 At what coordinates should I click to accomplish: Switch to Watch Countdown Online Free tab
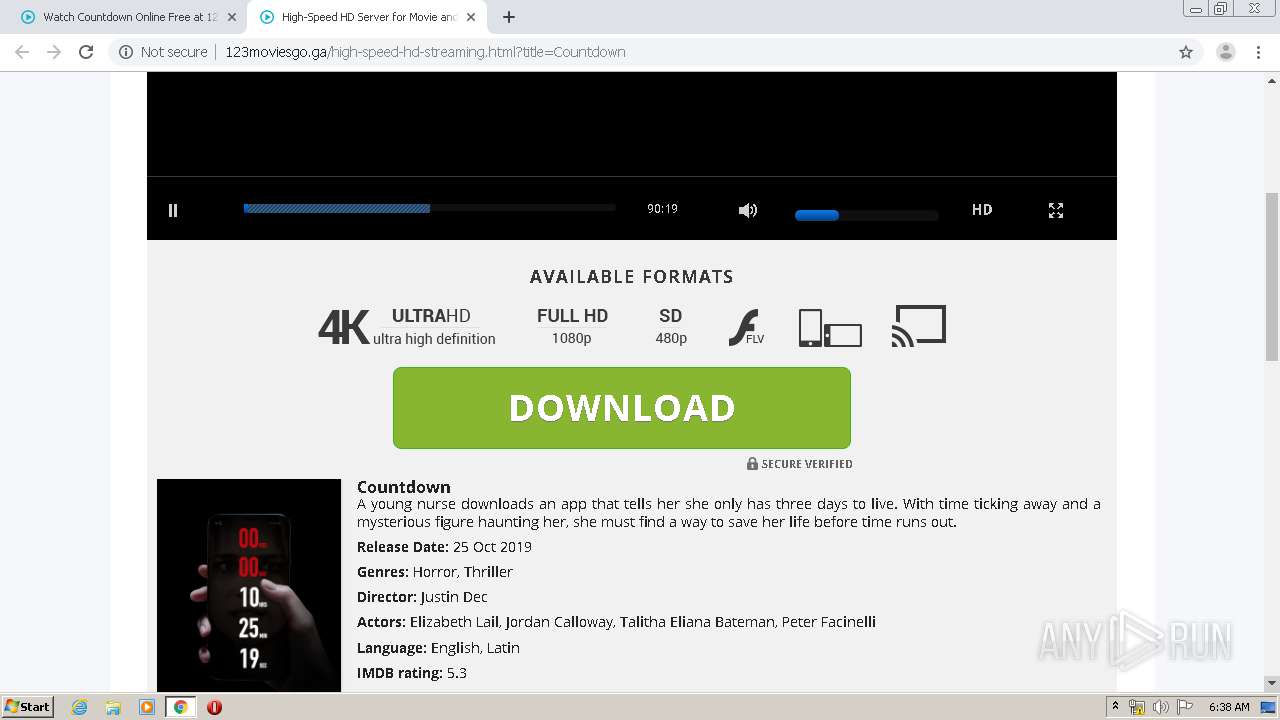(x=130, y=17)
